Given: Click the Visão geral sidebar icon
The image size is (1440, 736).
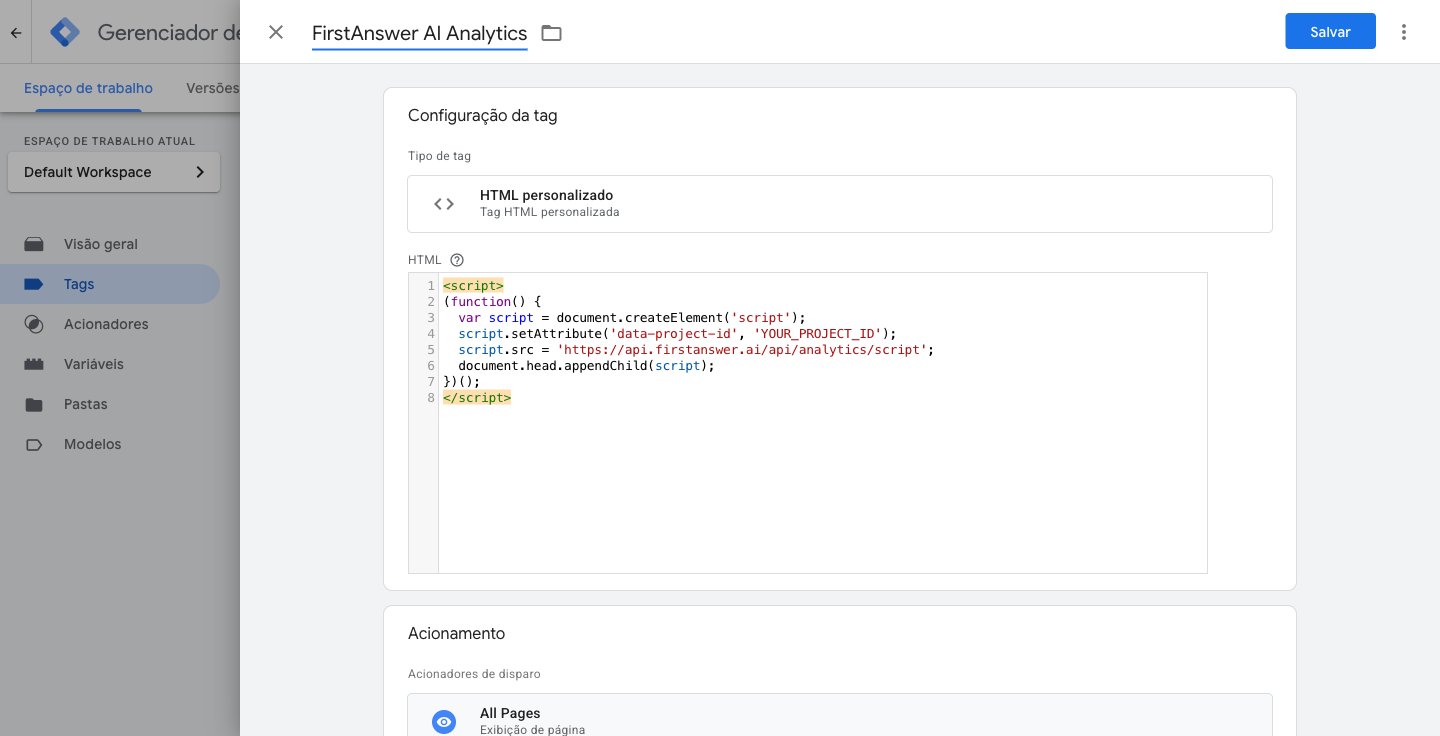Looking at the screenshot, I should click(34, 244).
